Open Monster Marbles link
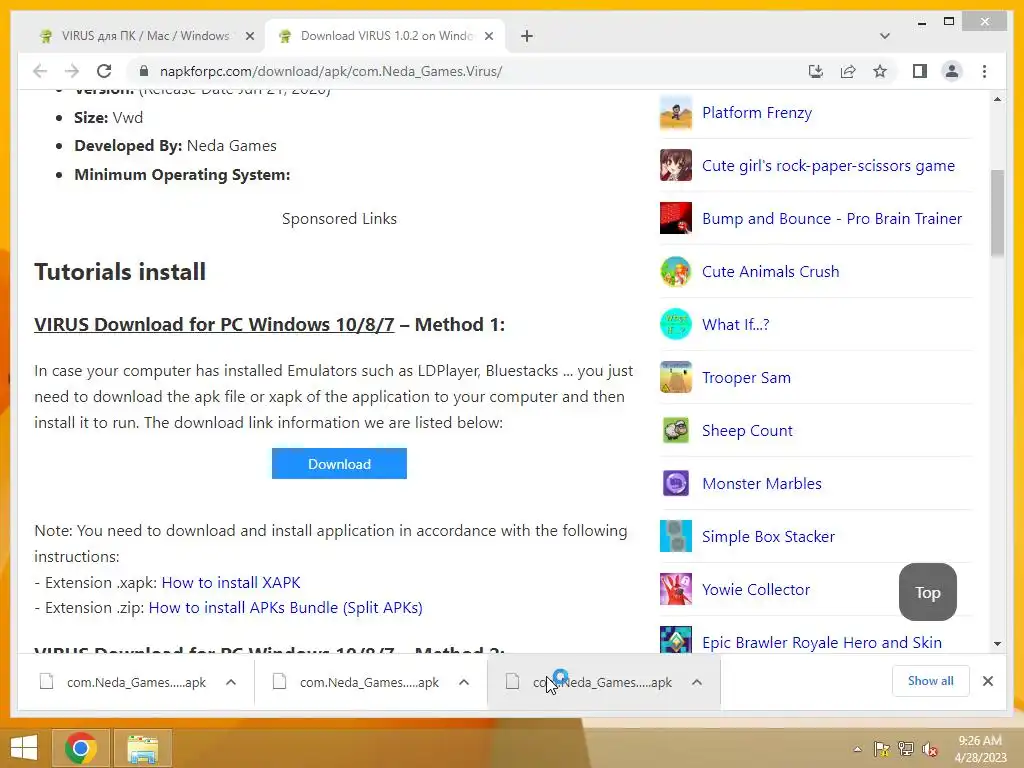Screen dimensions: 1024x768 (762, 483)
